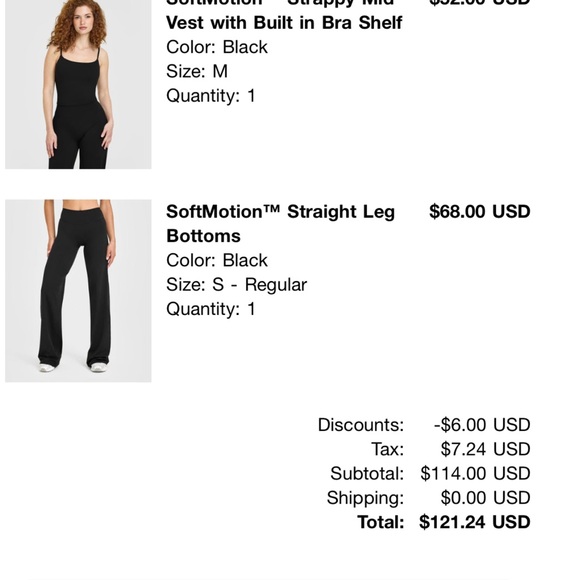Select the $114.00 USD subtotal amount
Screen dimensions: 580x580
pyautogui.click(x=475, y=473)
